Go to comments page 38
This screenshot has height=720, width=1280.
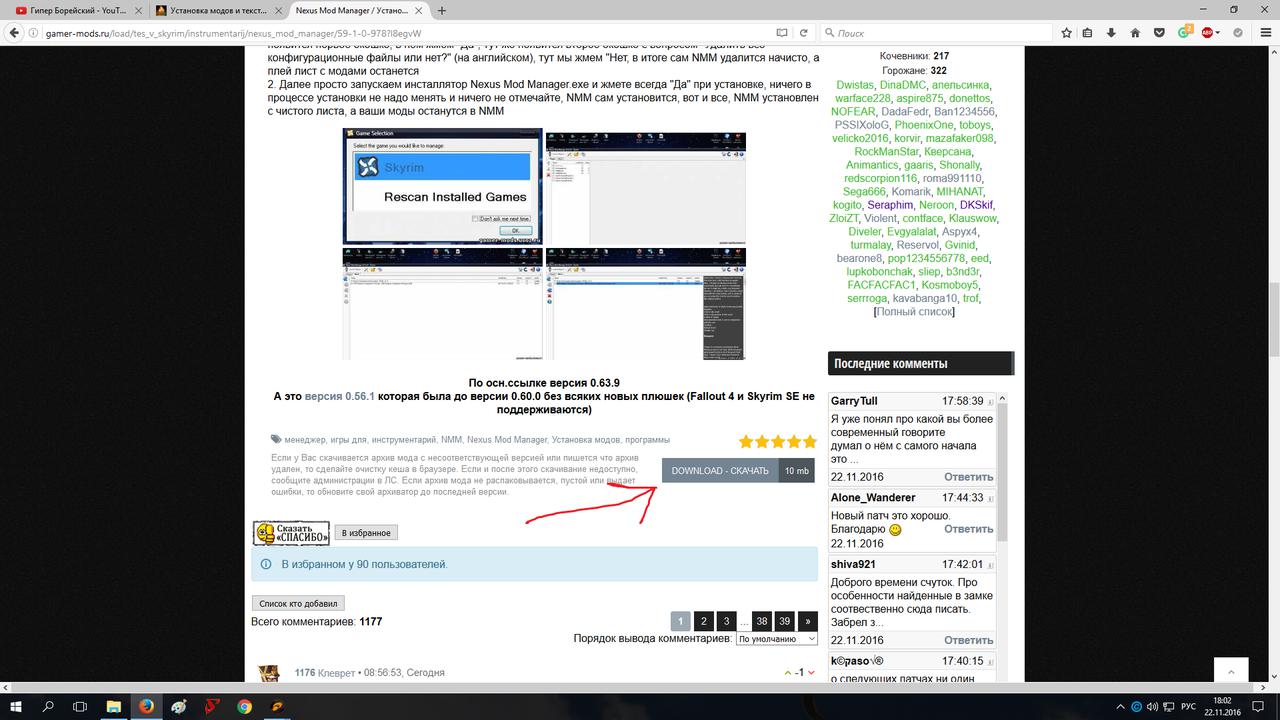762,621
